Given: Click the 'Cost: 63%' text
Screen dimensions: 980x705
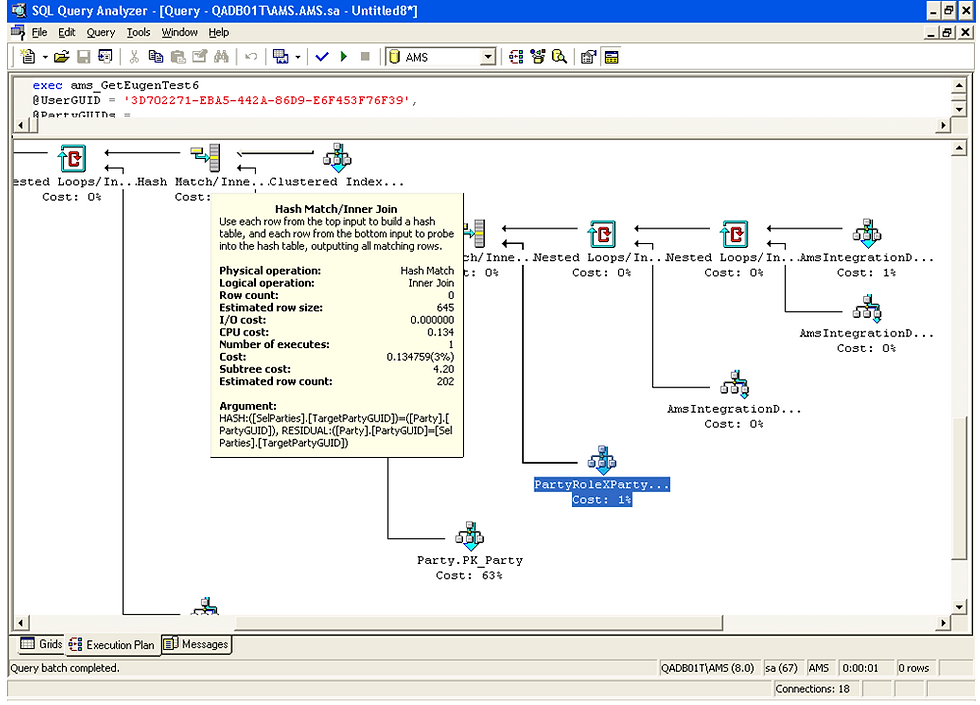Looking at the screenshot, I should click(469, 575).
